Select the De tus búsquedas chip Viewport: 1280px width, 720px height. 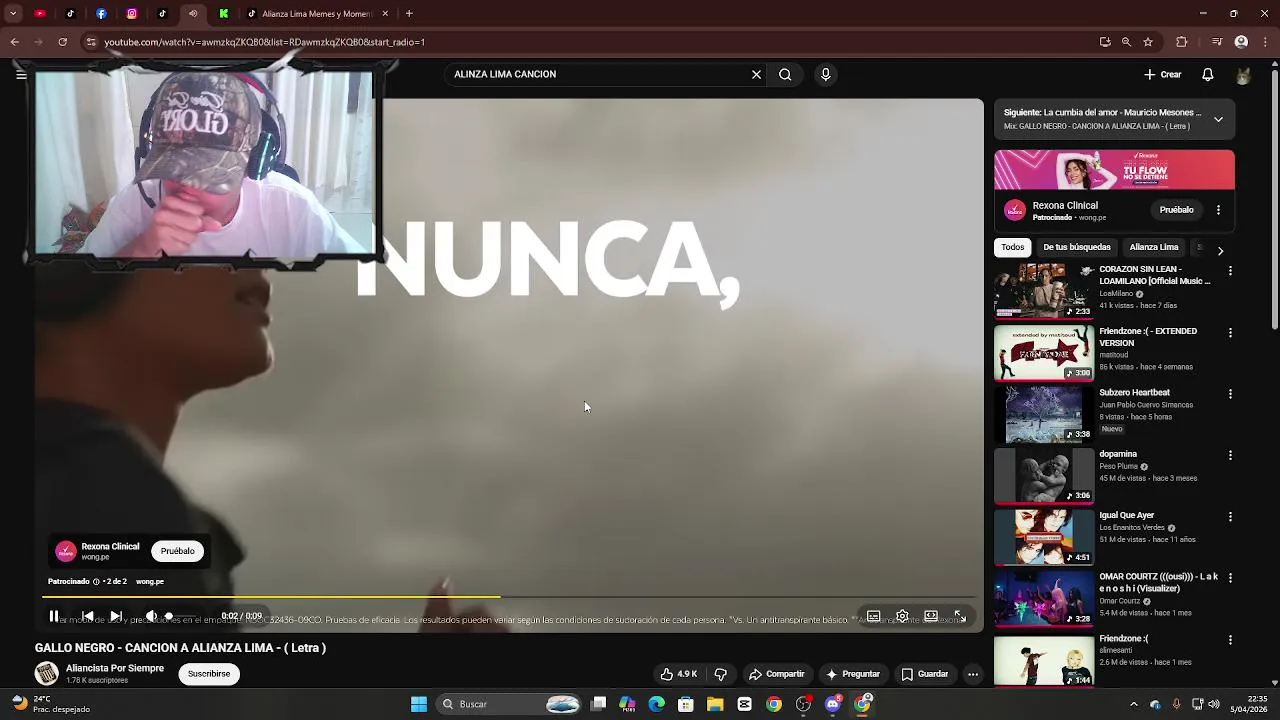(x=1077, y=247)
